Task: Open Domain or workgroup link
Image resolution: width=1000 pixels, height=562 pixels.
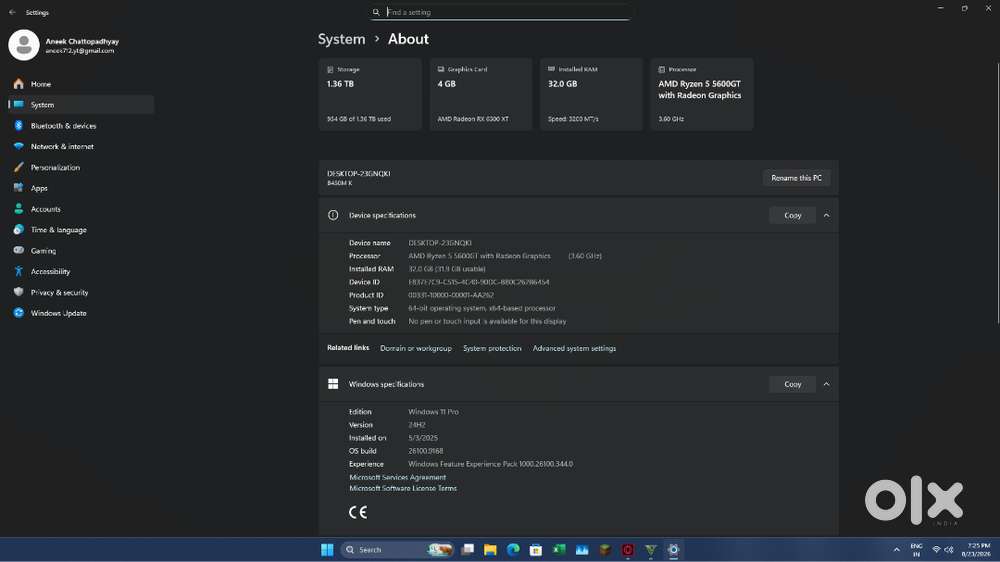Action: click(416, 348)
